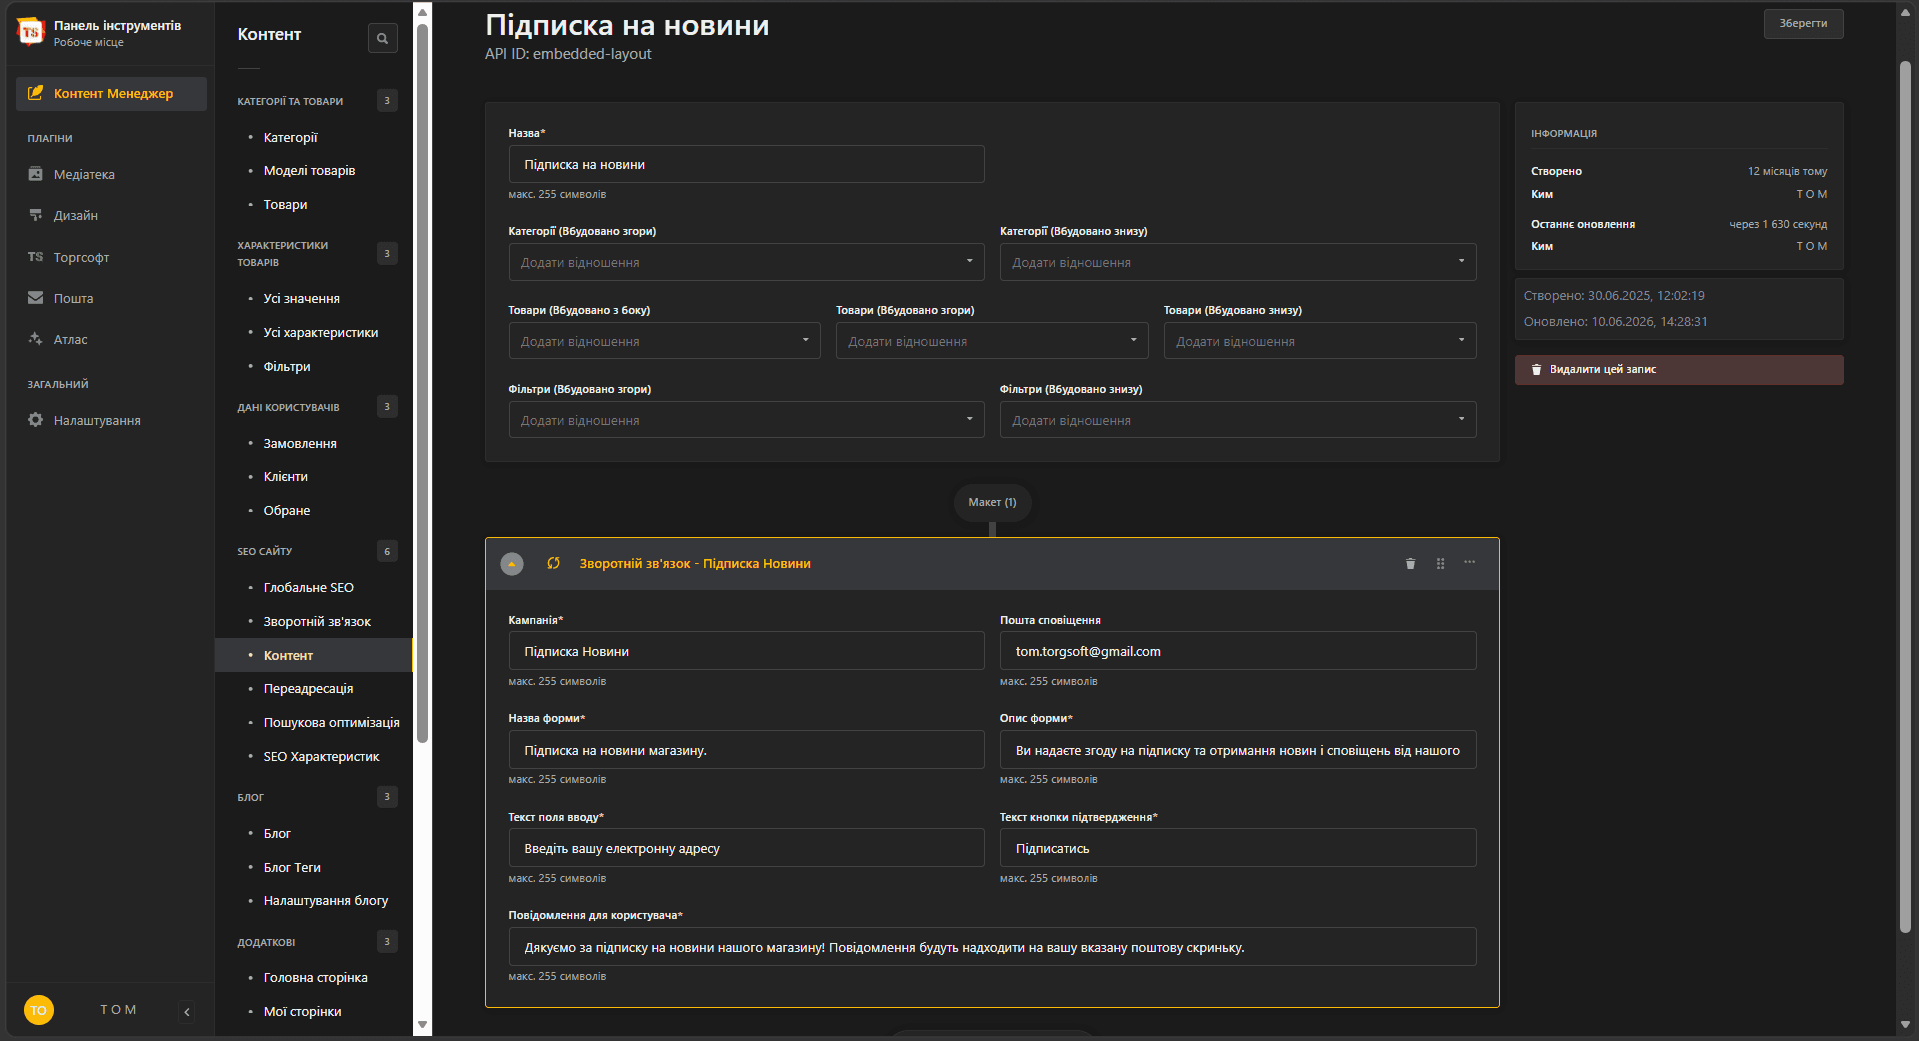Click the main page vertical scrollbar
Viewport: 1919px width, 1041px height.
(1905, 497)
